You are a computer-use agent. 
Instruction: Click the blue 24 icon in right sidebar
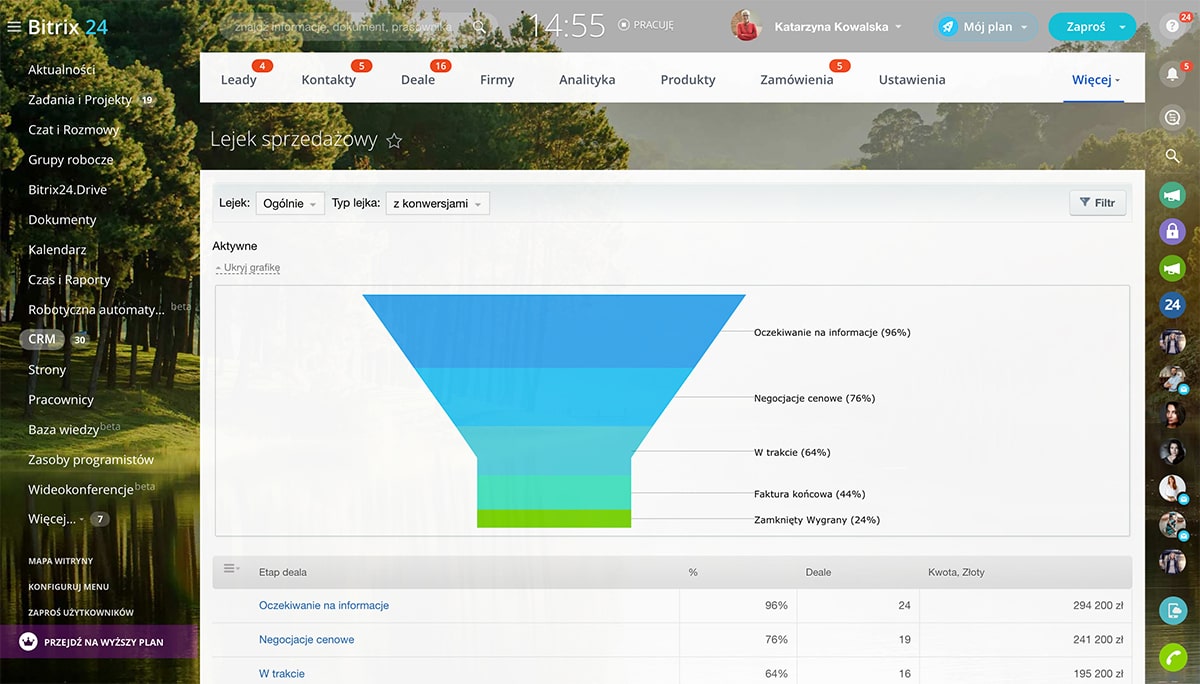click(x=1172, y=305)
